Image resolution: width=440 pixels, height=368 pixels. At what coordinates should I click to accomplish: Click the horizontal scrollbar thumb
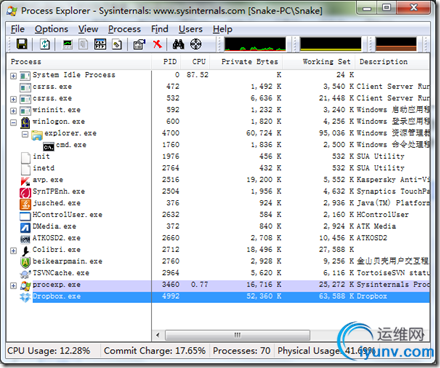238,335
